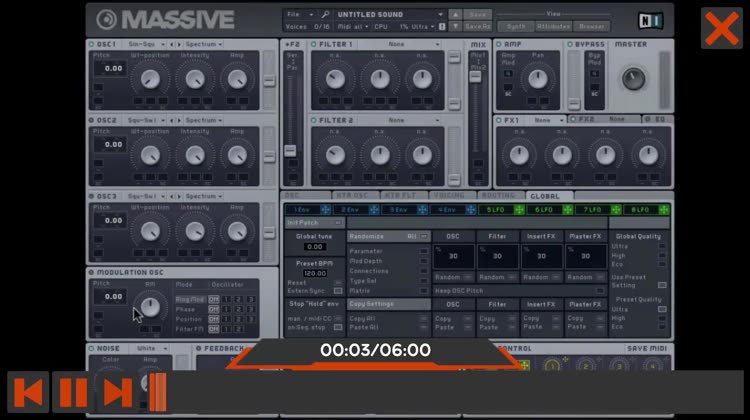Enable Use Preset Setting checkbox

(662, 285)
